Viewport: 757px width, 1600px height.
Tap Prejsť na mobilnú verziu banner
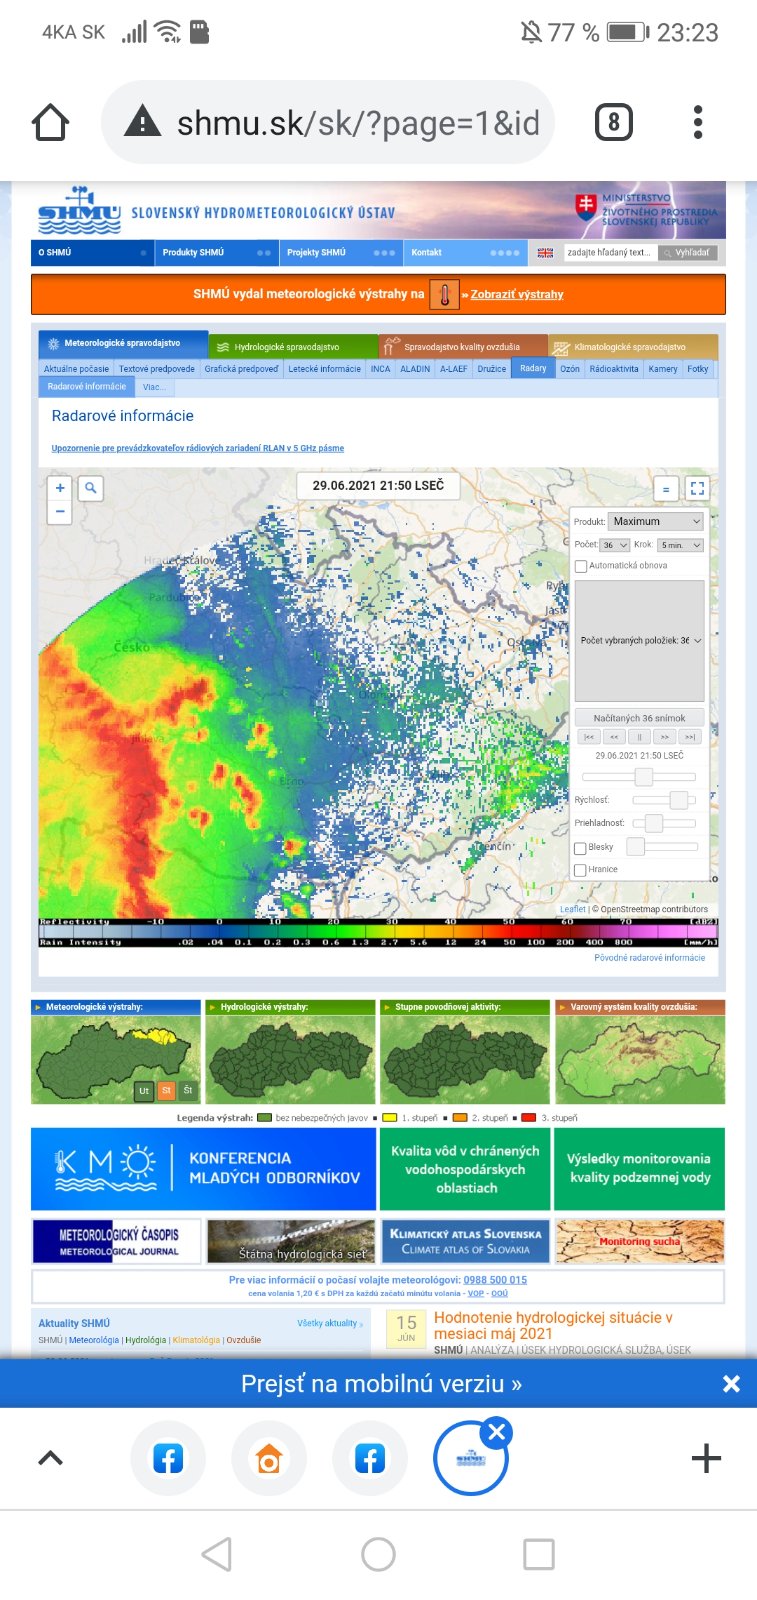(x=381, y=1384)
